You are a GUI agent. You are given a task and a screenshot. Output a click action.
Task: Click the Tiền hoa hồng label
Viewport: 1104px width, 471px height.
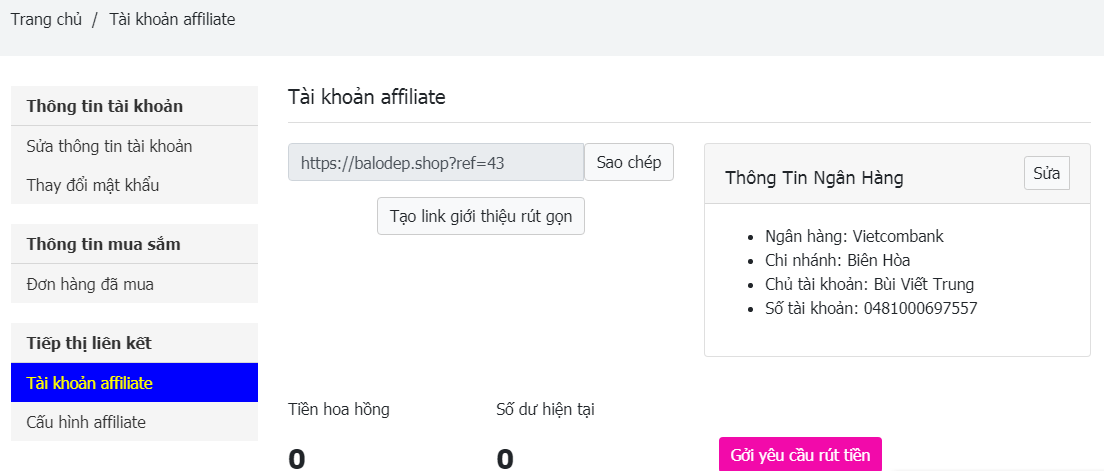point(339,409)
